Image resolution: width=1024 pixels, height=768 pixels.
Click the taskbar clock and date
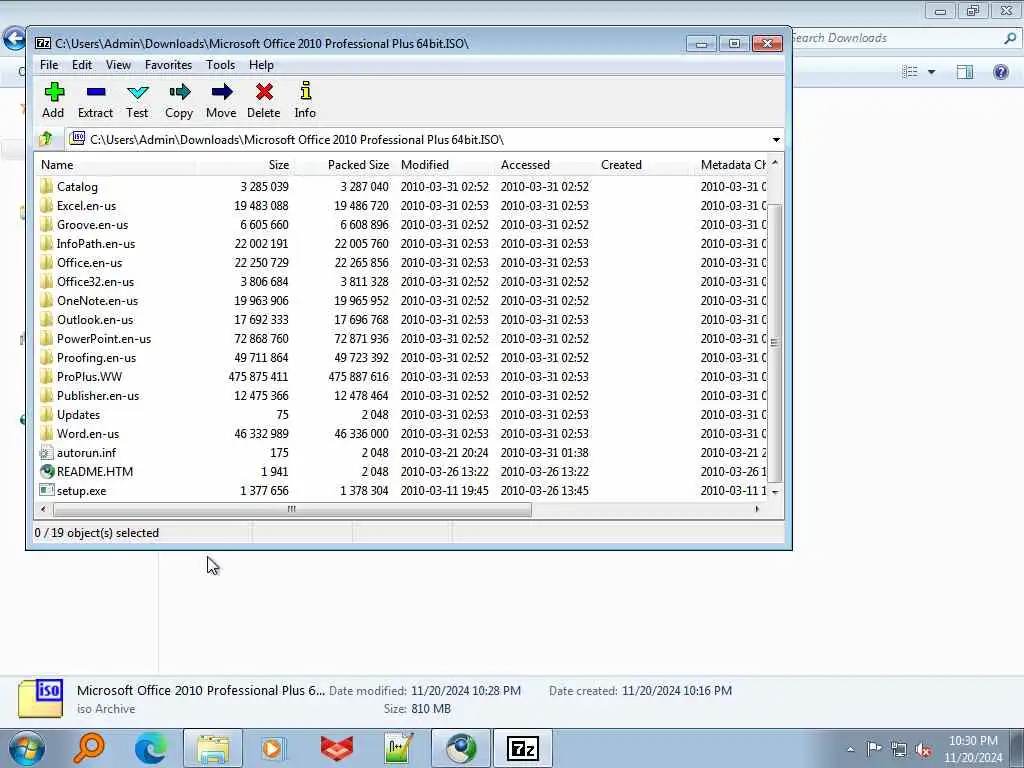pyautogui.click(x=973, y=749)
